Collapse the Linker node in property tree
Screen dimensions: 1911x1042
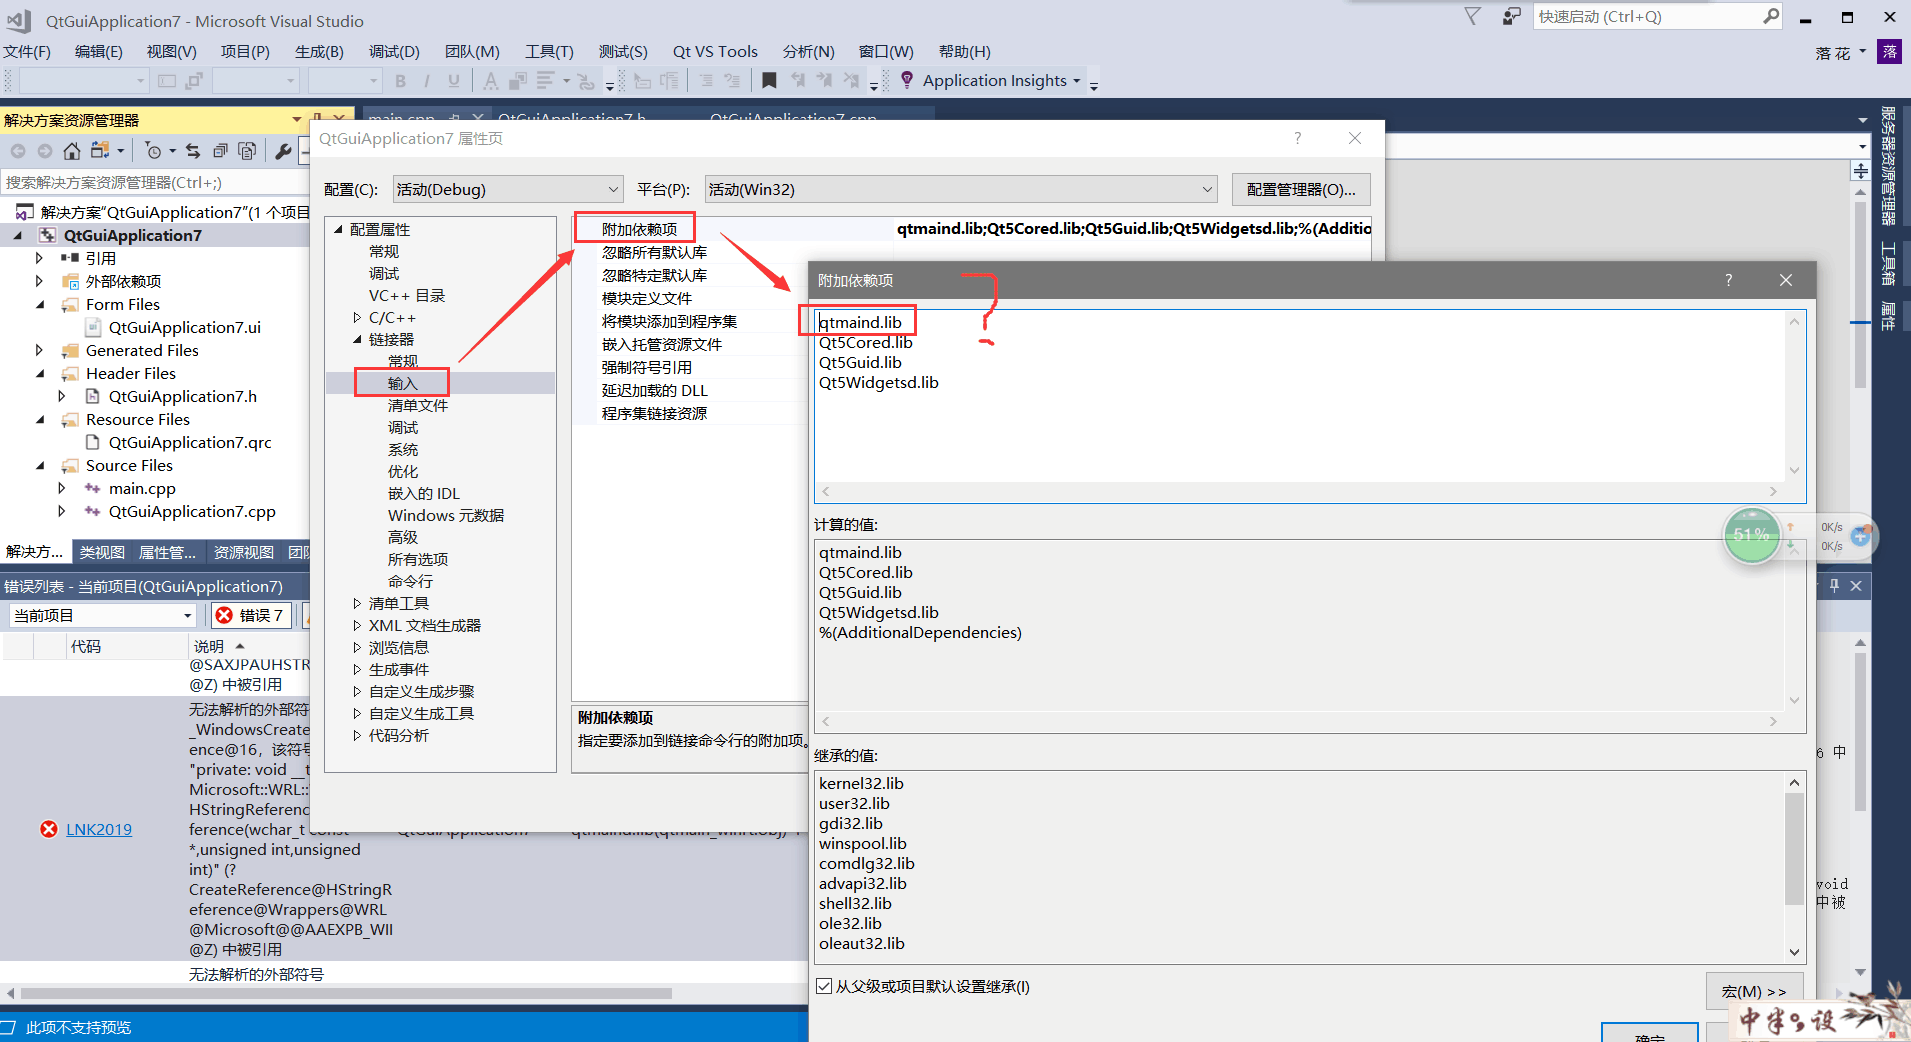pyautogui.click(x=357, y=339)
